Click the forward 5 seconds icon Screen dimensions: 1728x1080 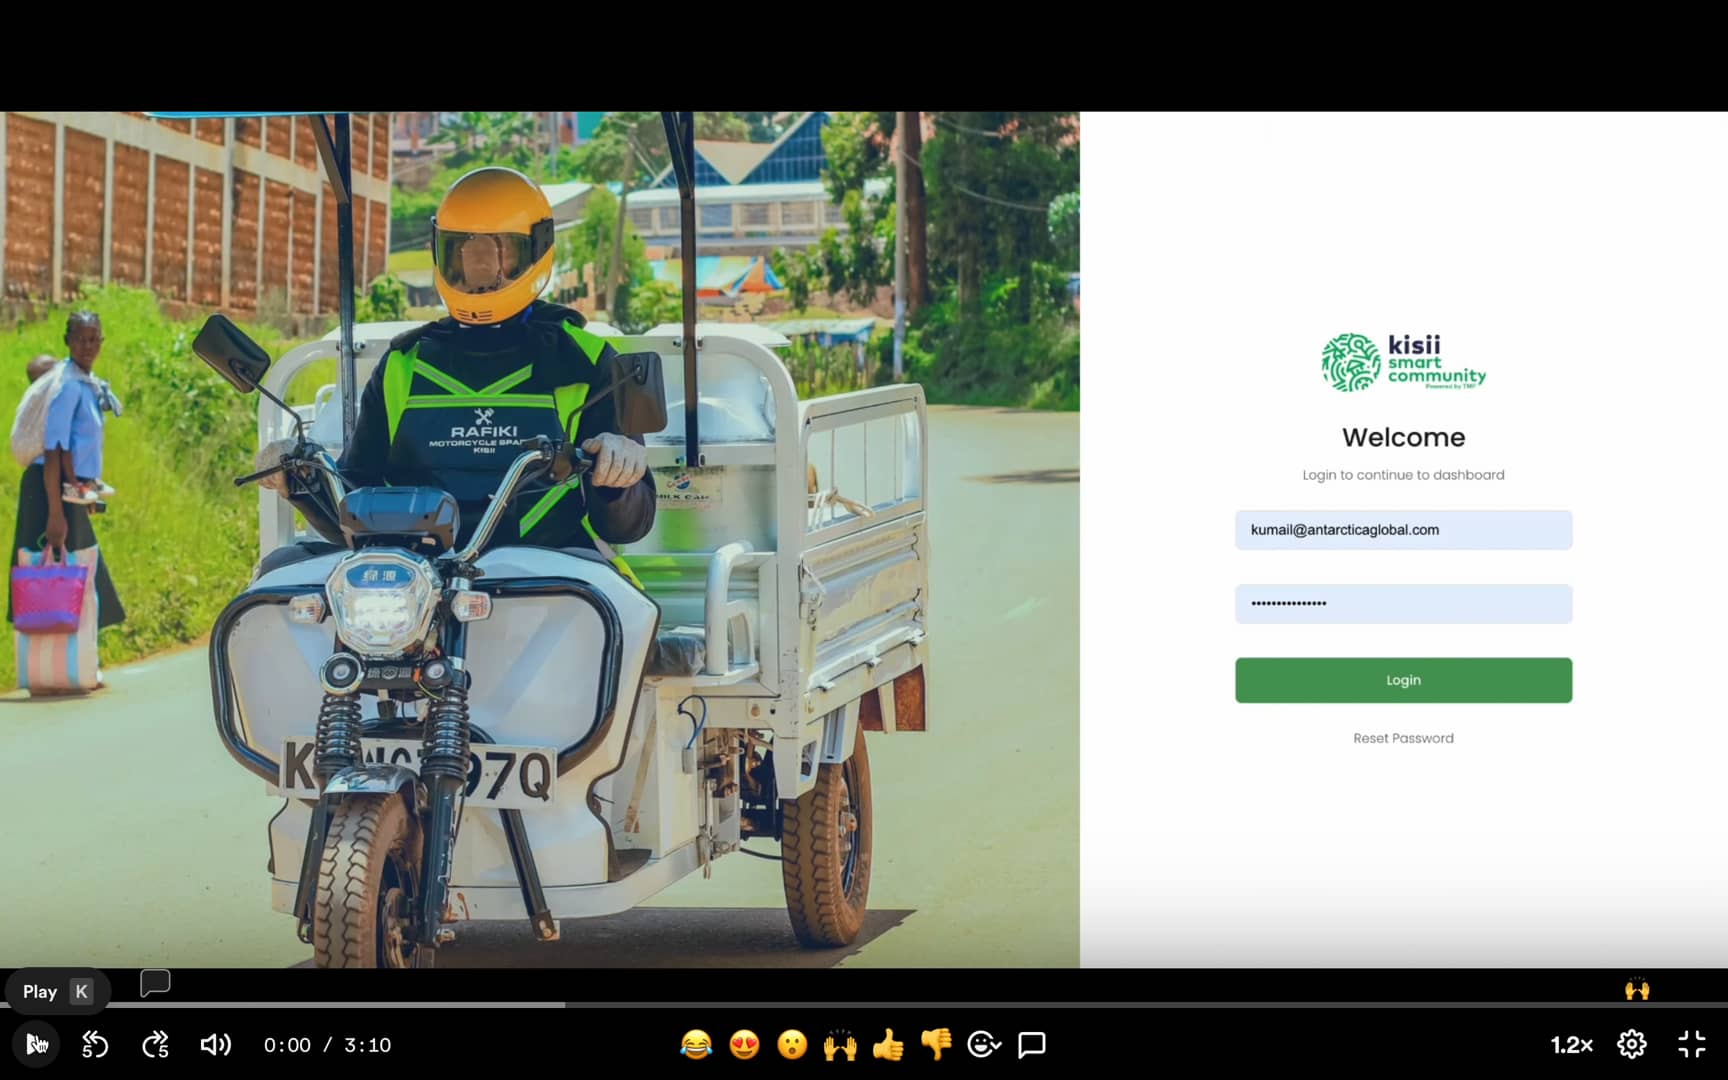click(155, 1044)
